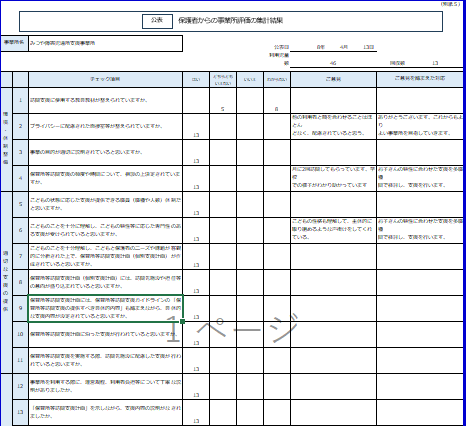Select the はい count 13 in row 8
466x426 pixels.
coord(196,291)
